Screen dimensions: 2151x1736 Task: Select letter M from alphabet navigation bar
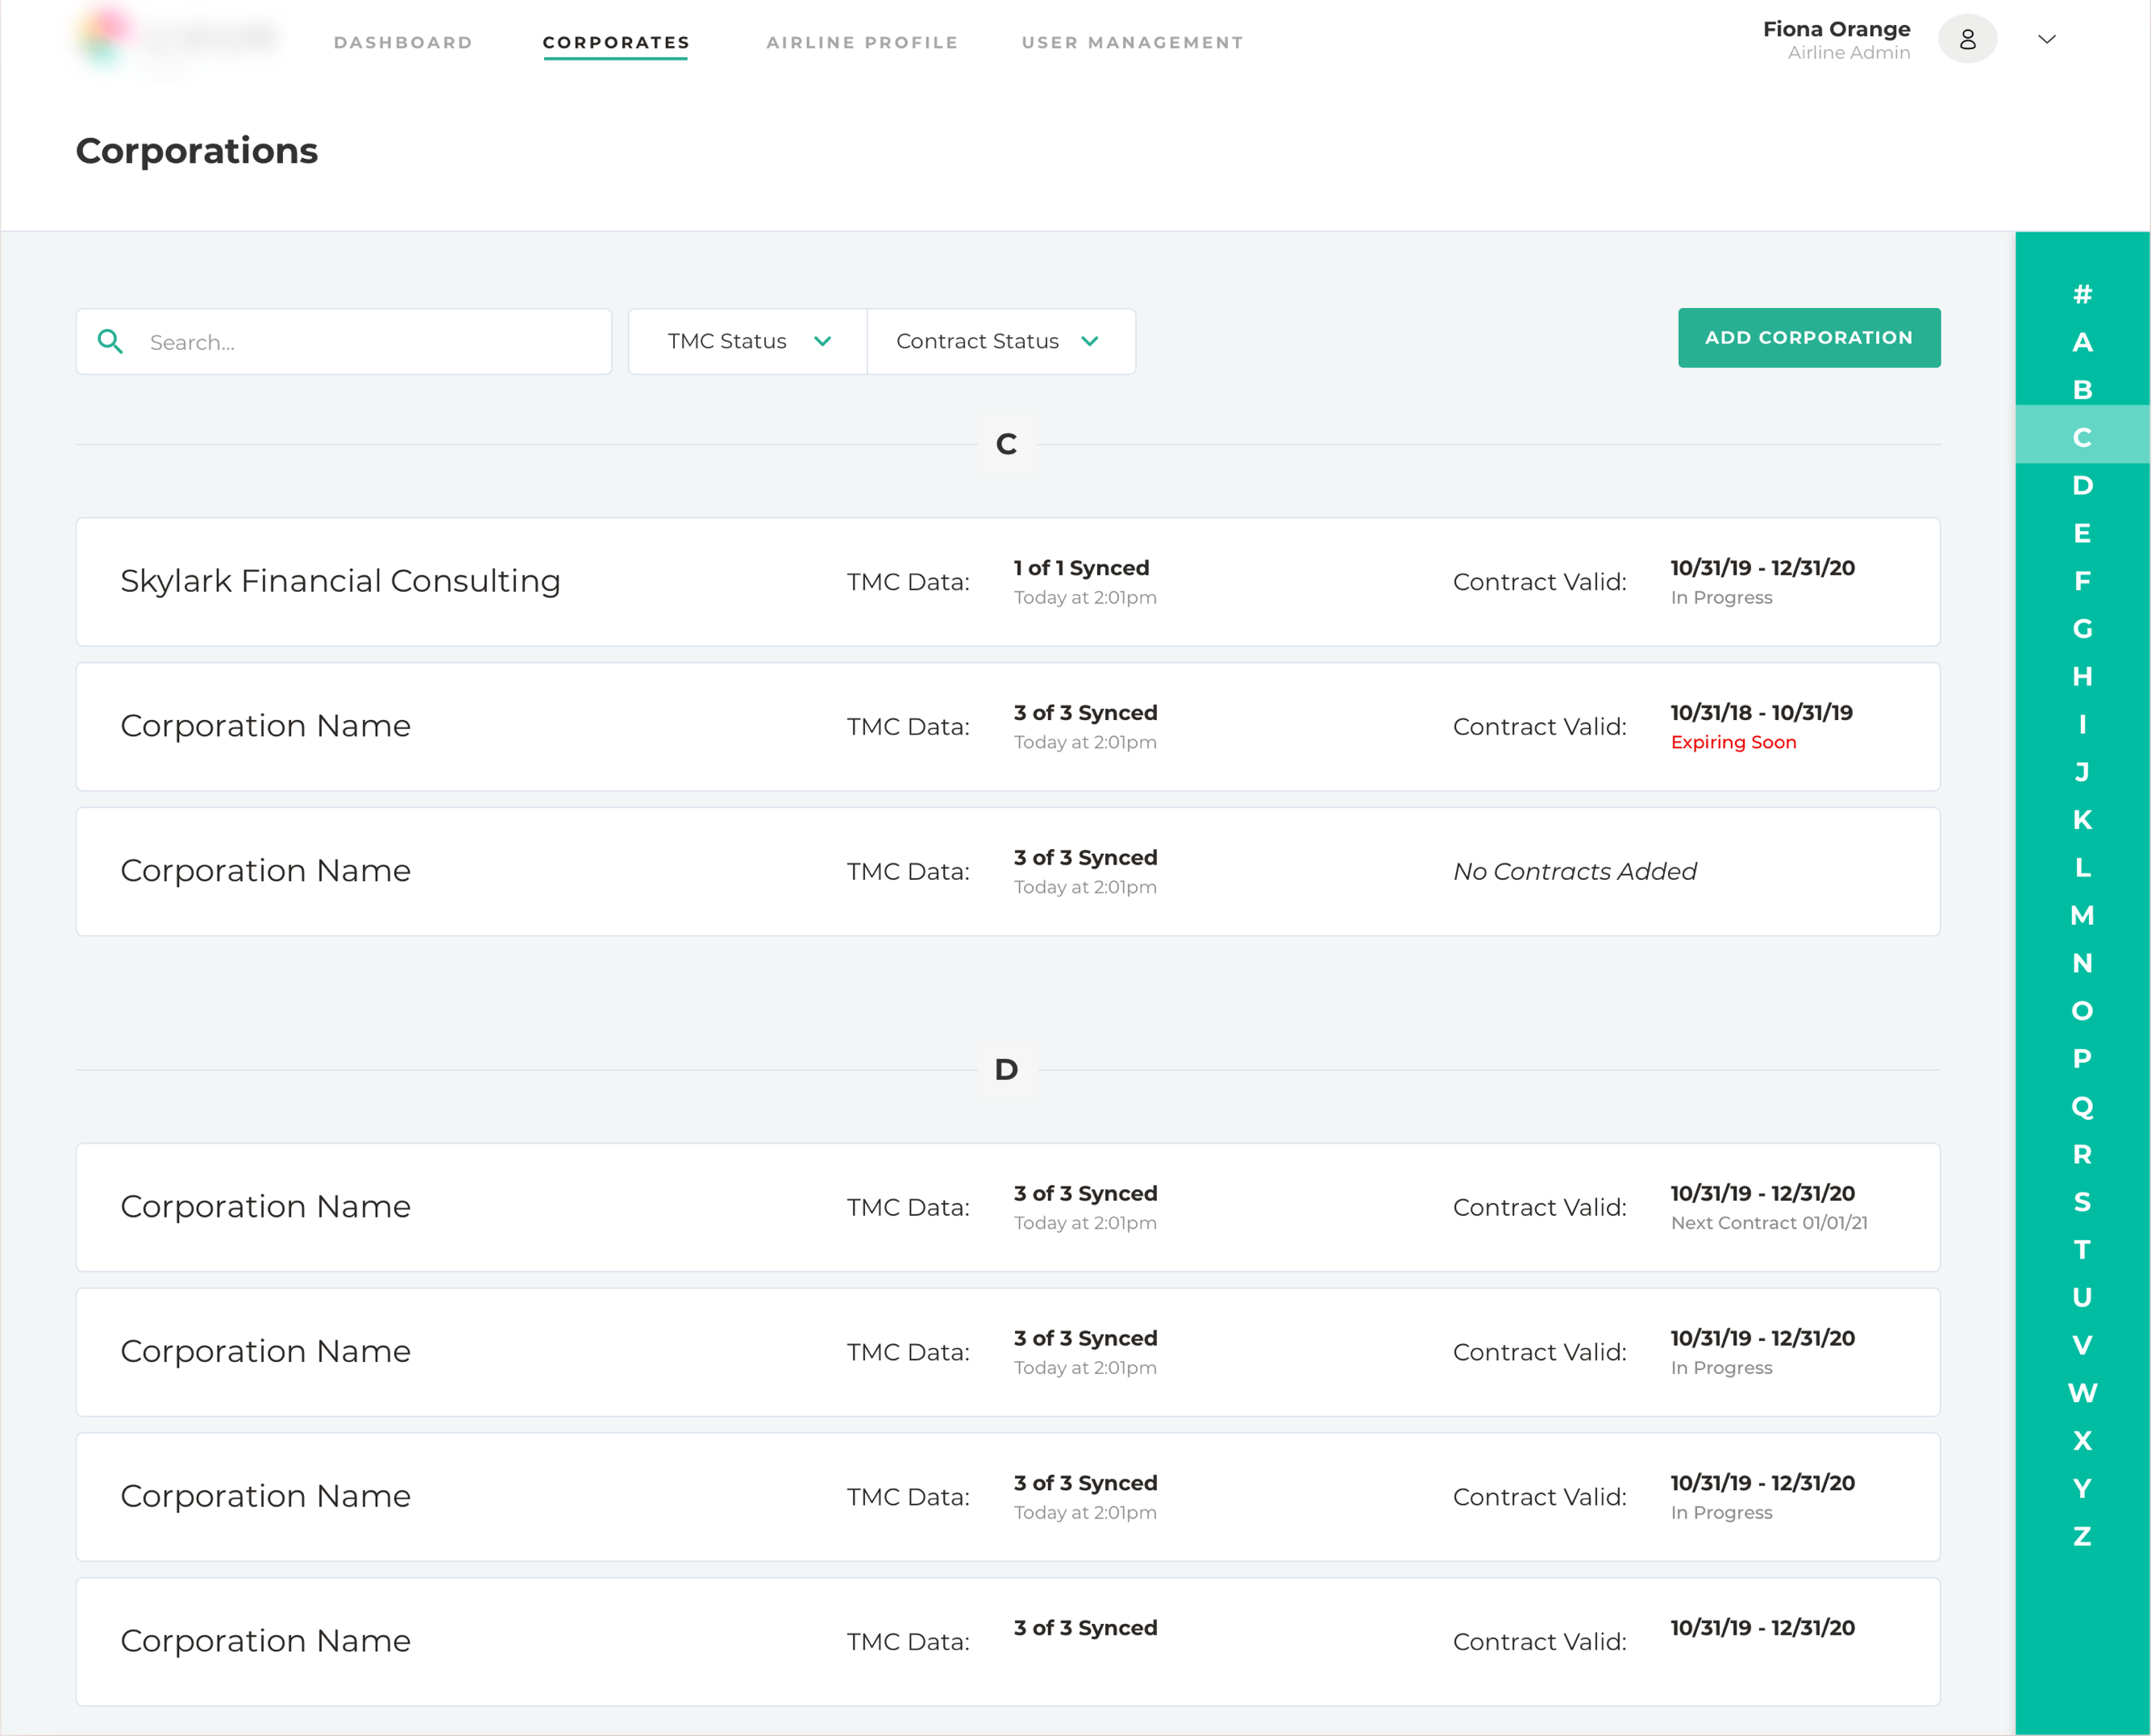[2082, 915]
